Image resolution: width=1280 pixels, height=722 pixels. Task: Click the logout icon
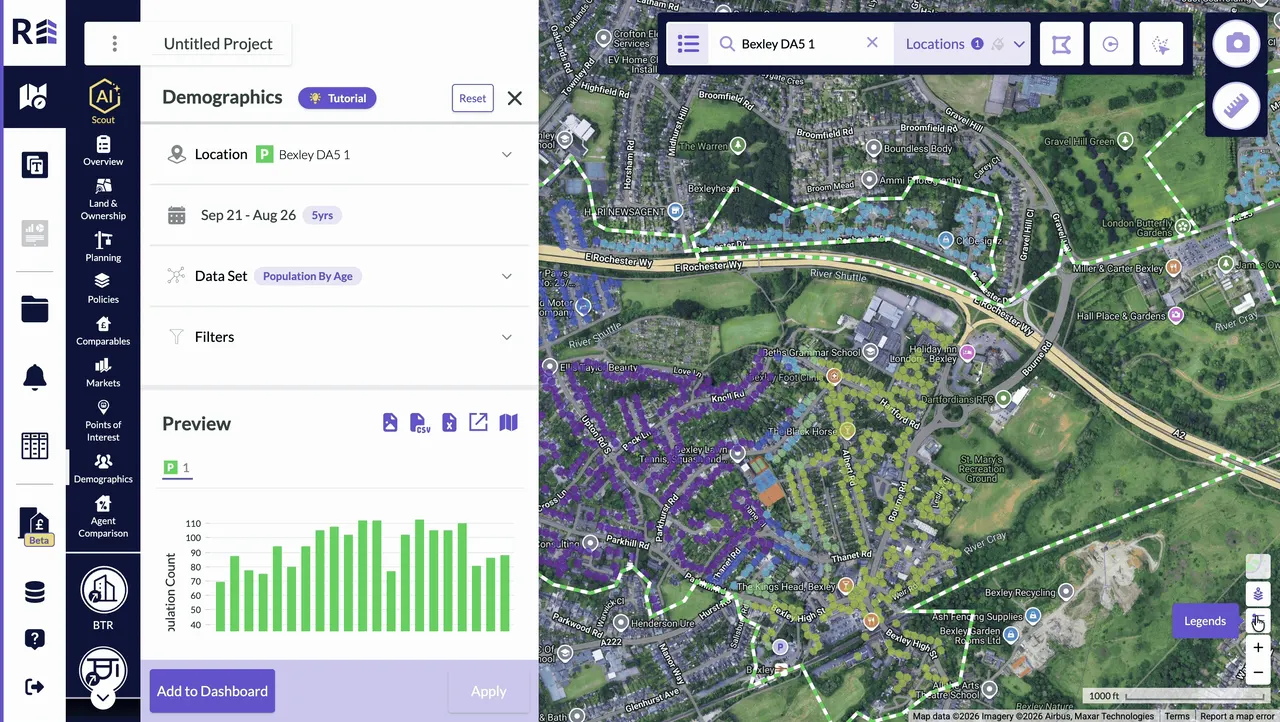34,686
